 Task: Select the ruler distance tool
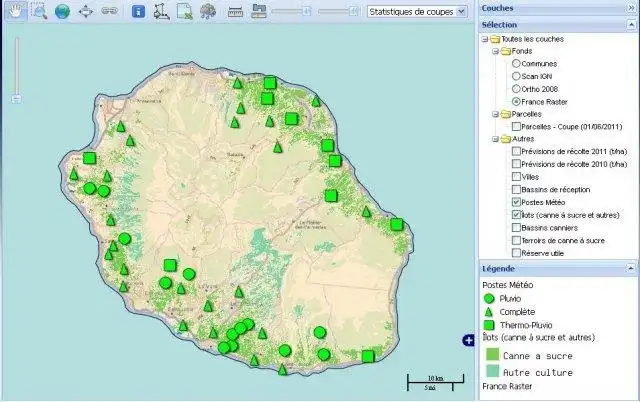(235, 11)
